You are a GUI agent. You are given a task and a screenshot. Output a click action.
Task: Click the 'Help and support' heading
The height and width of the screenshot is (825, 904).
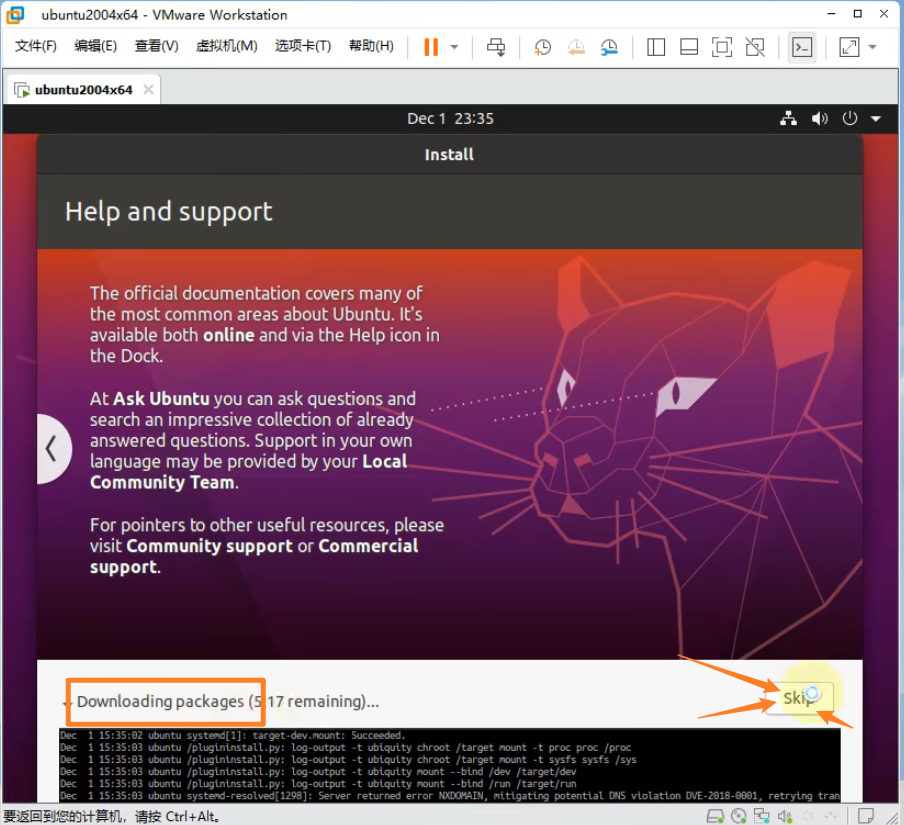click(168, 212)
